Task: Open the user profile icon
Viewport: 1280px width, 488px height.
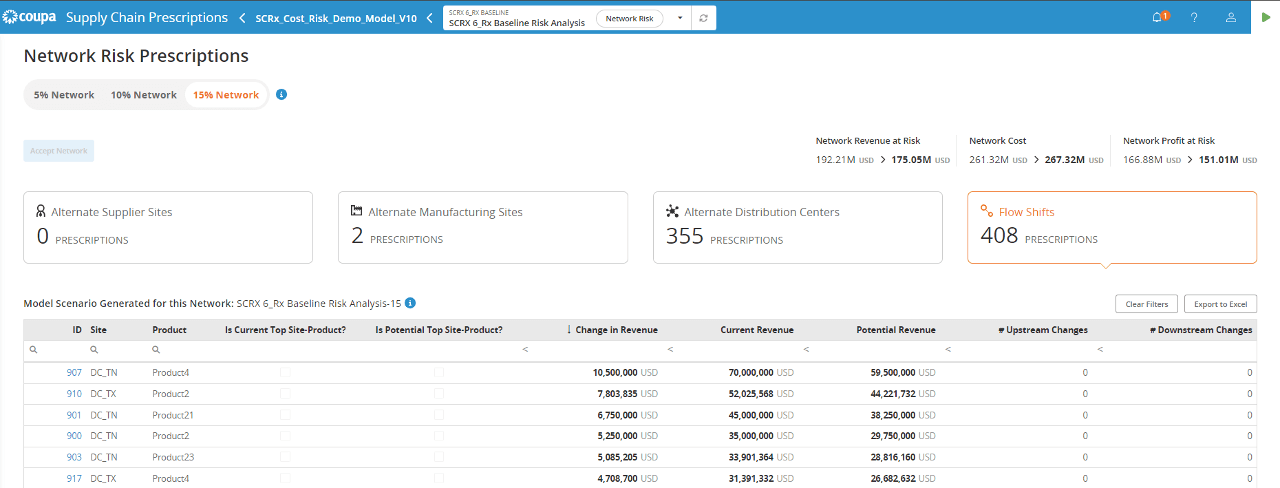Action: (x=1231, y=18)
